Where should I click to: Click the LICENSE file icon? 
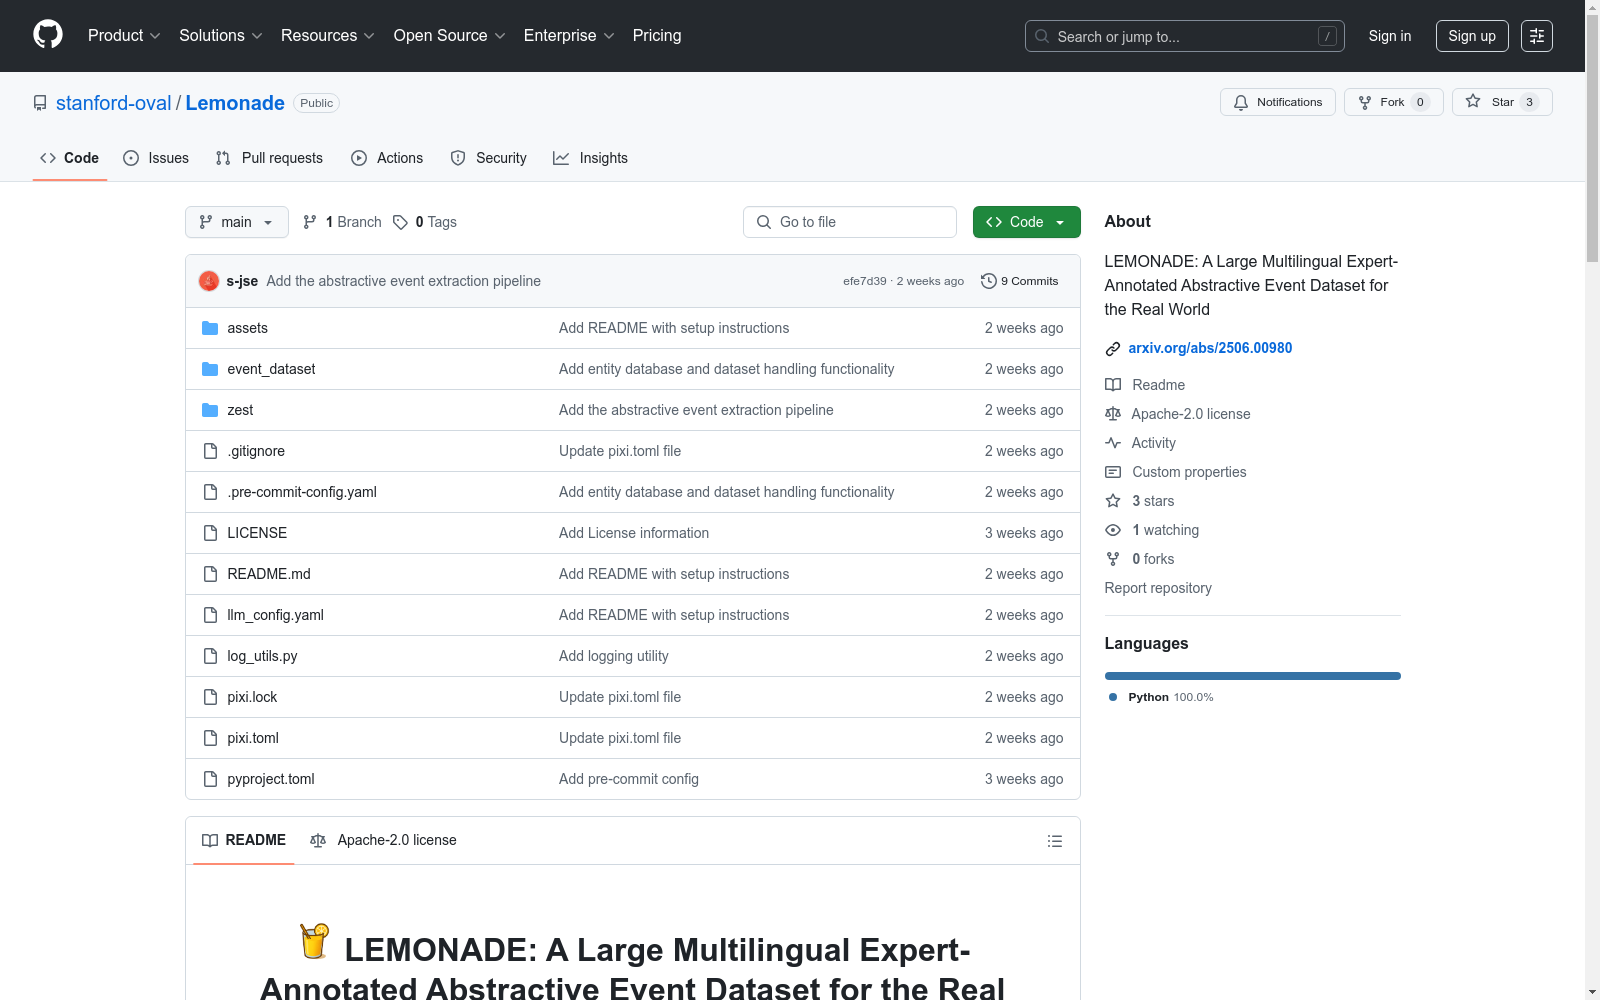210,533
